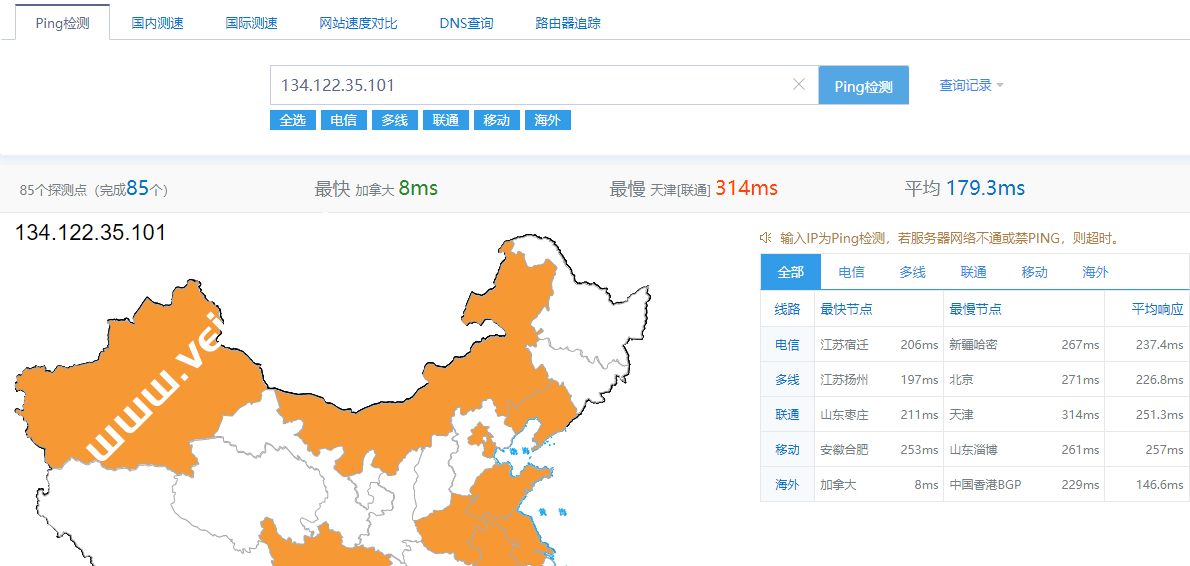Click the 平均响应 column header

tap(1157, 309)
